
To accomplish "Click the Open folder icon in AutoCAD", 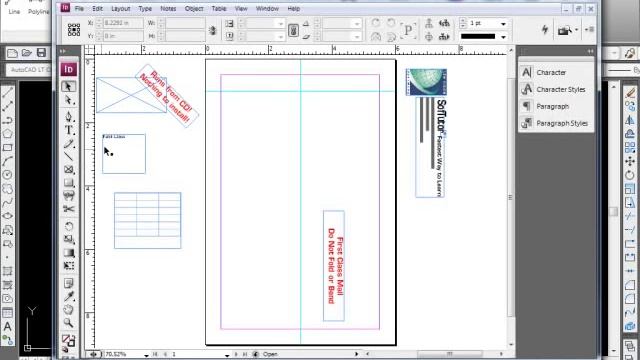I will [x=27, y=53].
